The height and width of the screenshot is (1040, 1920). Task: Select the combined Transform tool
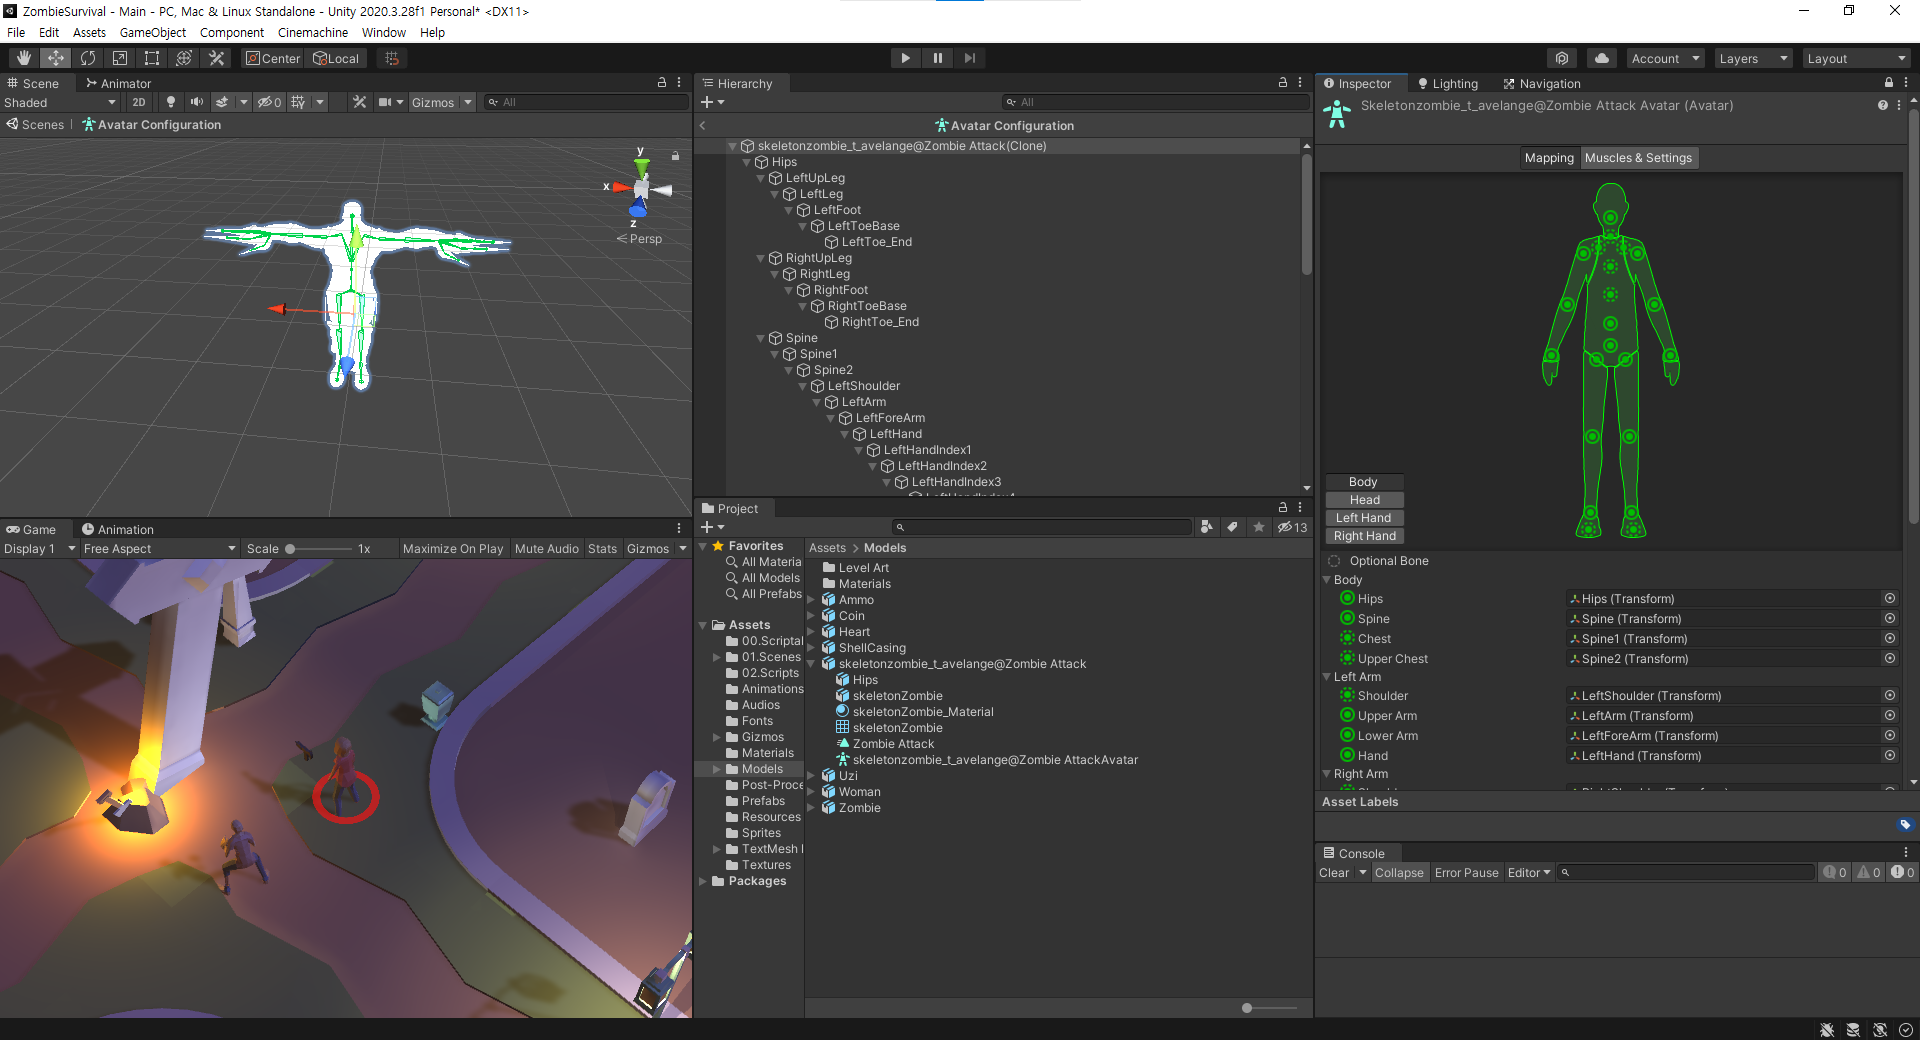[184, 58]
